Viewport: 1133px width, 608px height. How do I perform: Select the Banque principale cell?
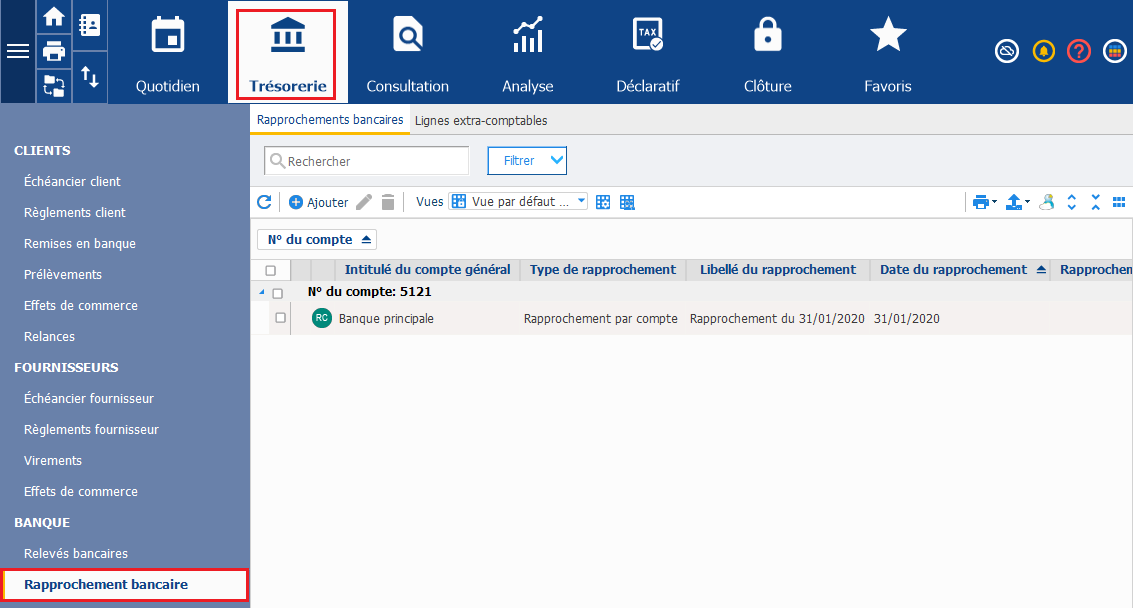(x=386, y=319)
